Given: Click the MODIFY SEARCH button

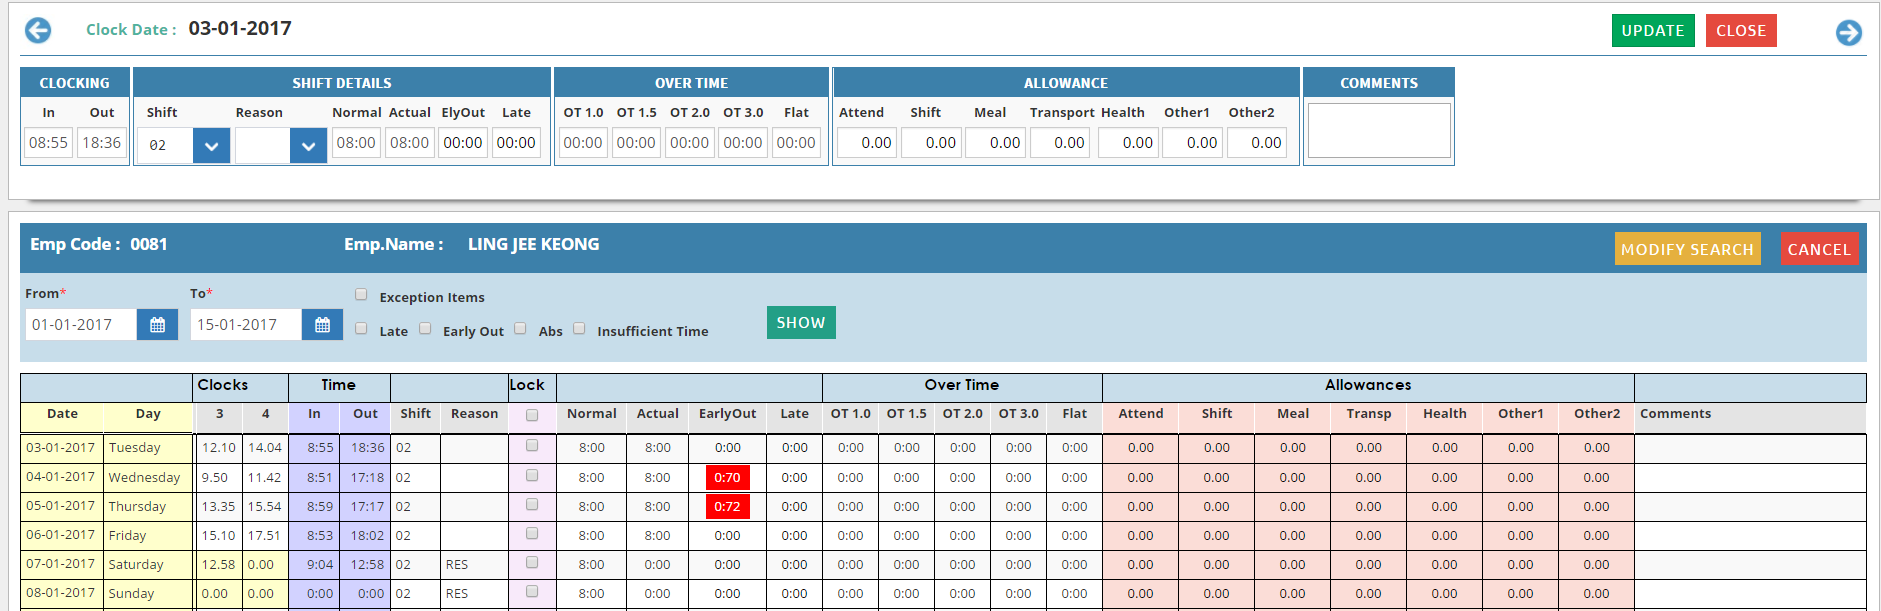Looking at the screenshot, I should [1687, 249].
